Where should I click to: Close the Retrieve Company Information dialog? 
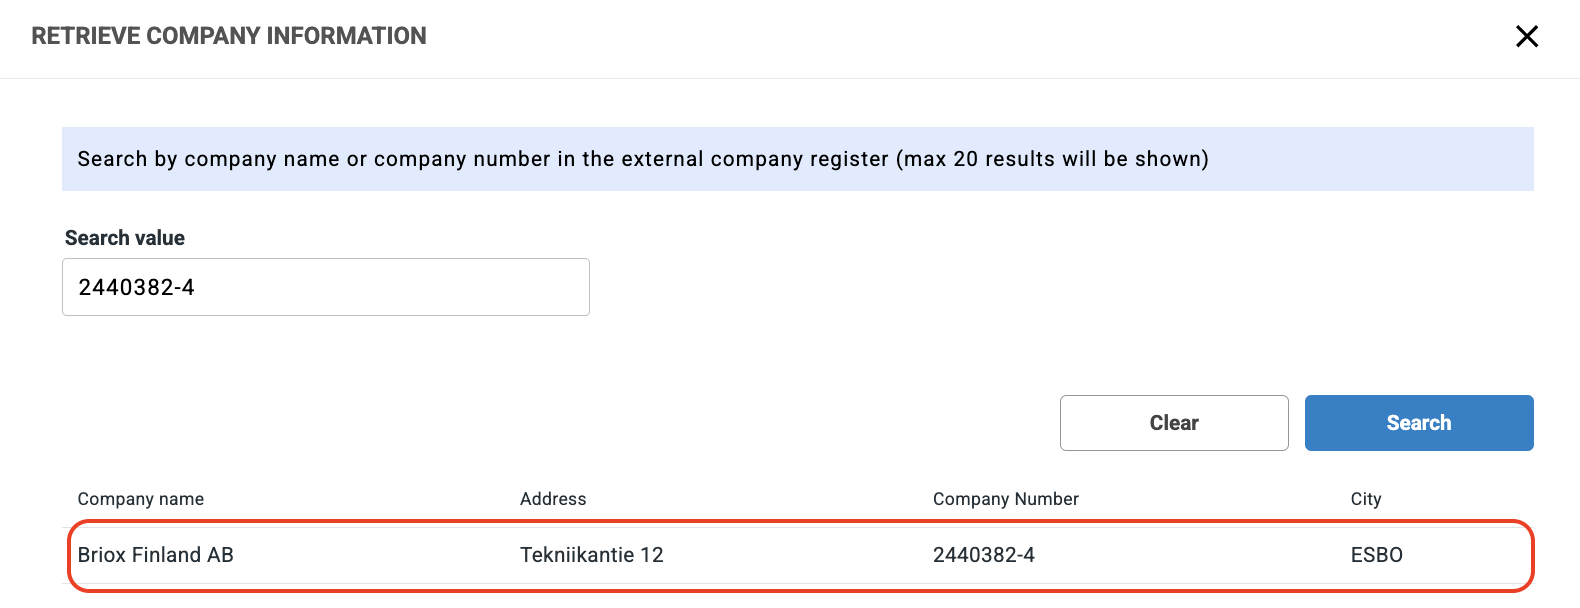(1526, 37)
